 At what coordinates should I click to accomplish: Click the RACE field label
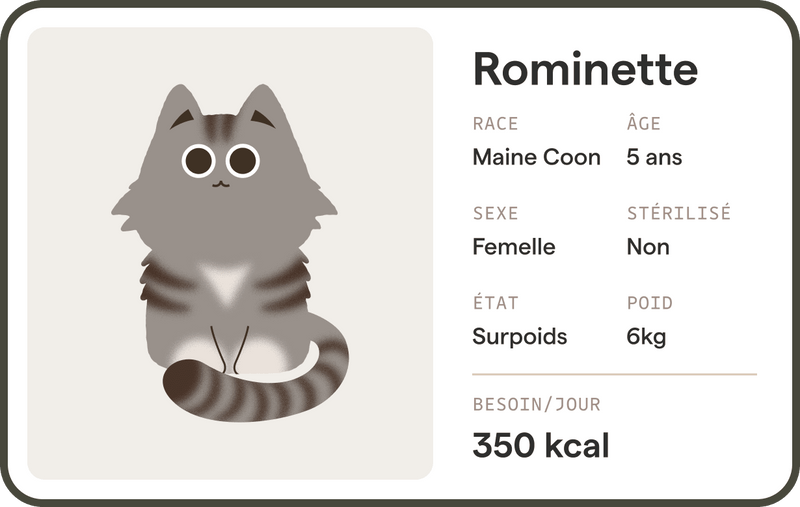click(x=495, y=124)
